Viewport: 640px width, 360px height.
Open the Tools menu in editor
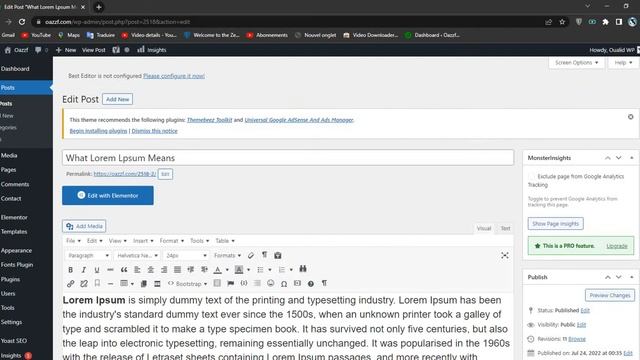pyautogui.click(x=199, y=241)
